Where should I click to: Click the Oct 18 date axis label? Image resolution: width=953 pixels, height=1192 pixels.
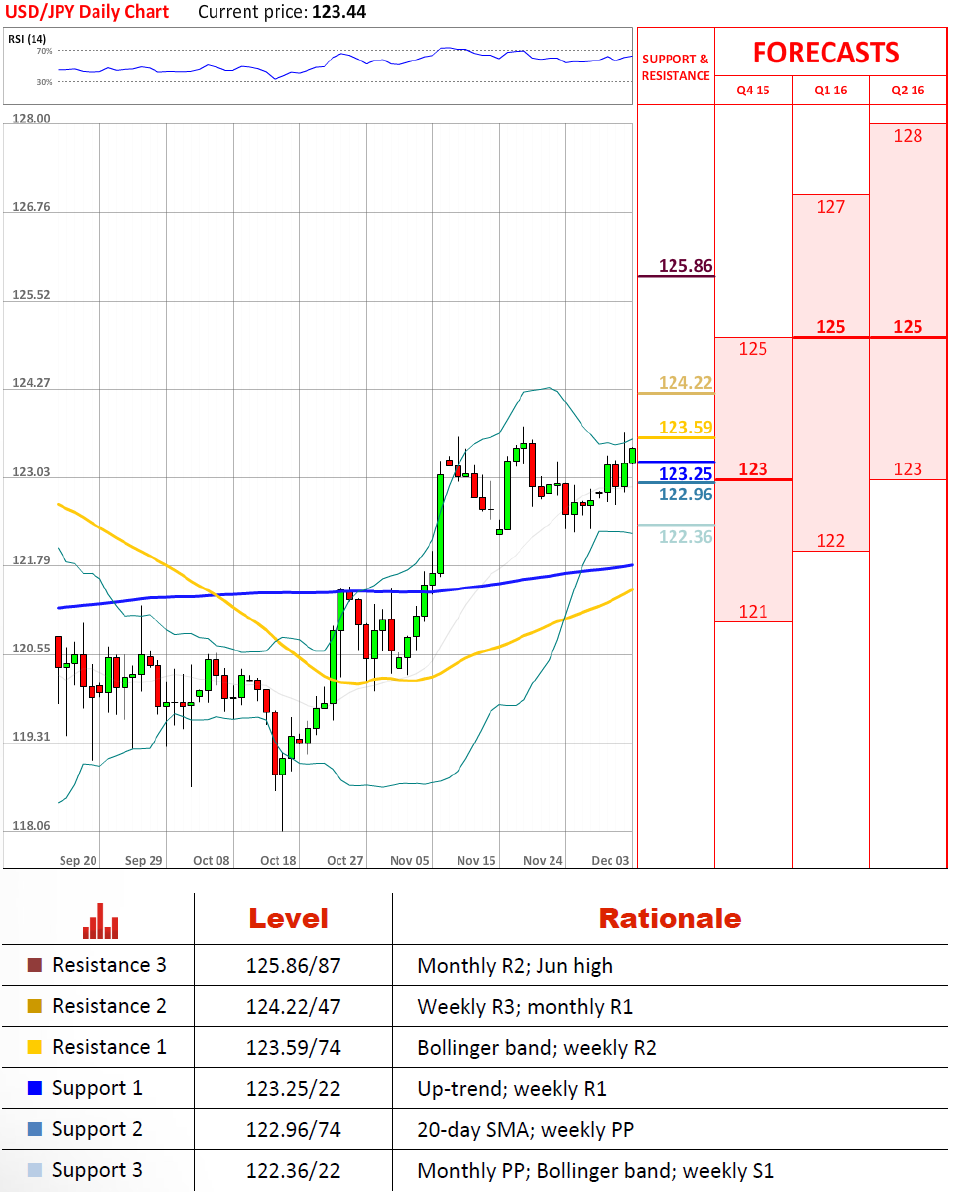278,861
